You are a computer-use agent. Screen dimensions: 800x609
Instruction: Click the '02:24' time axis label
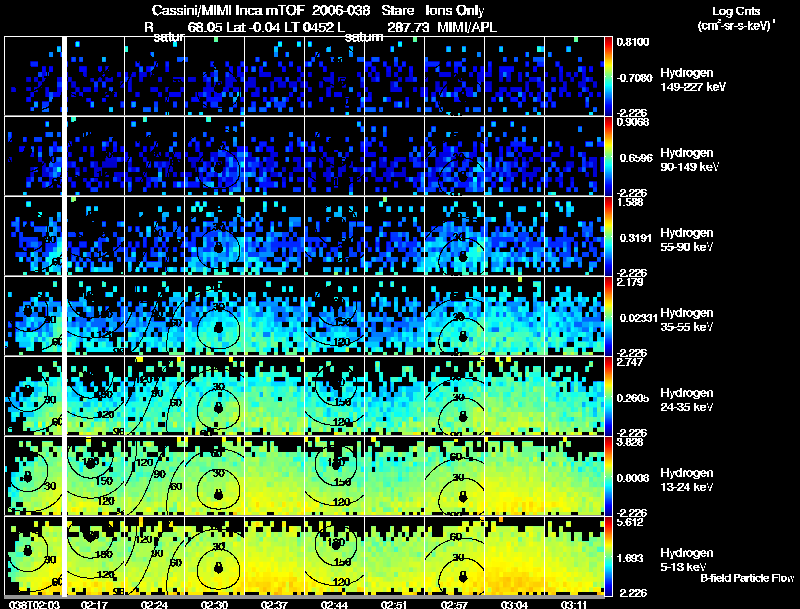(154, 604)
